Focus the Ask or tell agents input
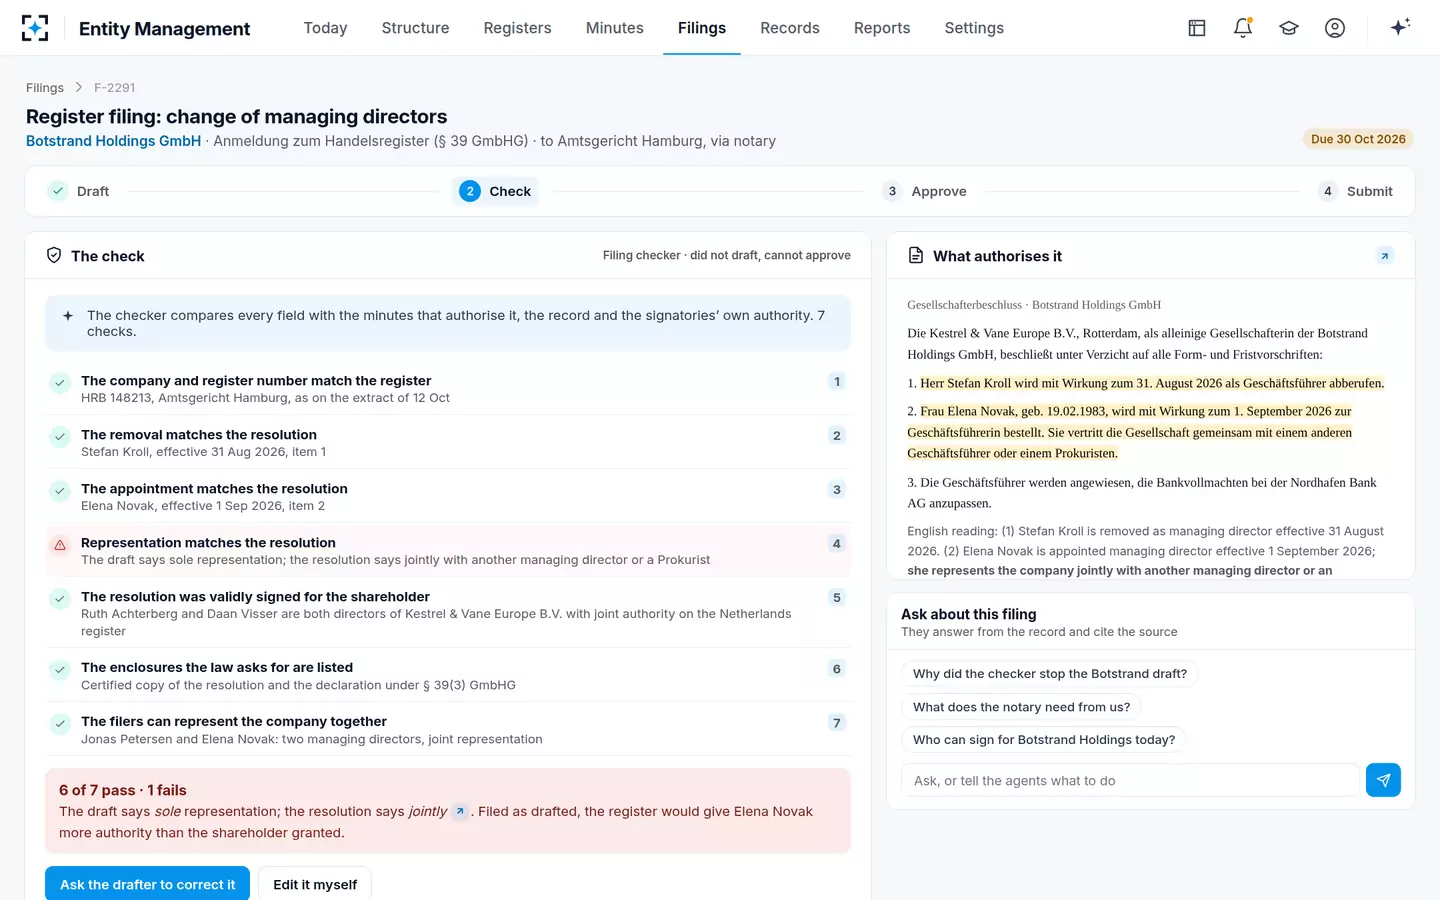The image size is (1440, 900). 1130,780
